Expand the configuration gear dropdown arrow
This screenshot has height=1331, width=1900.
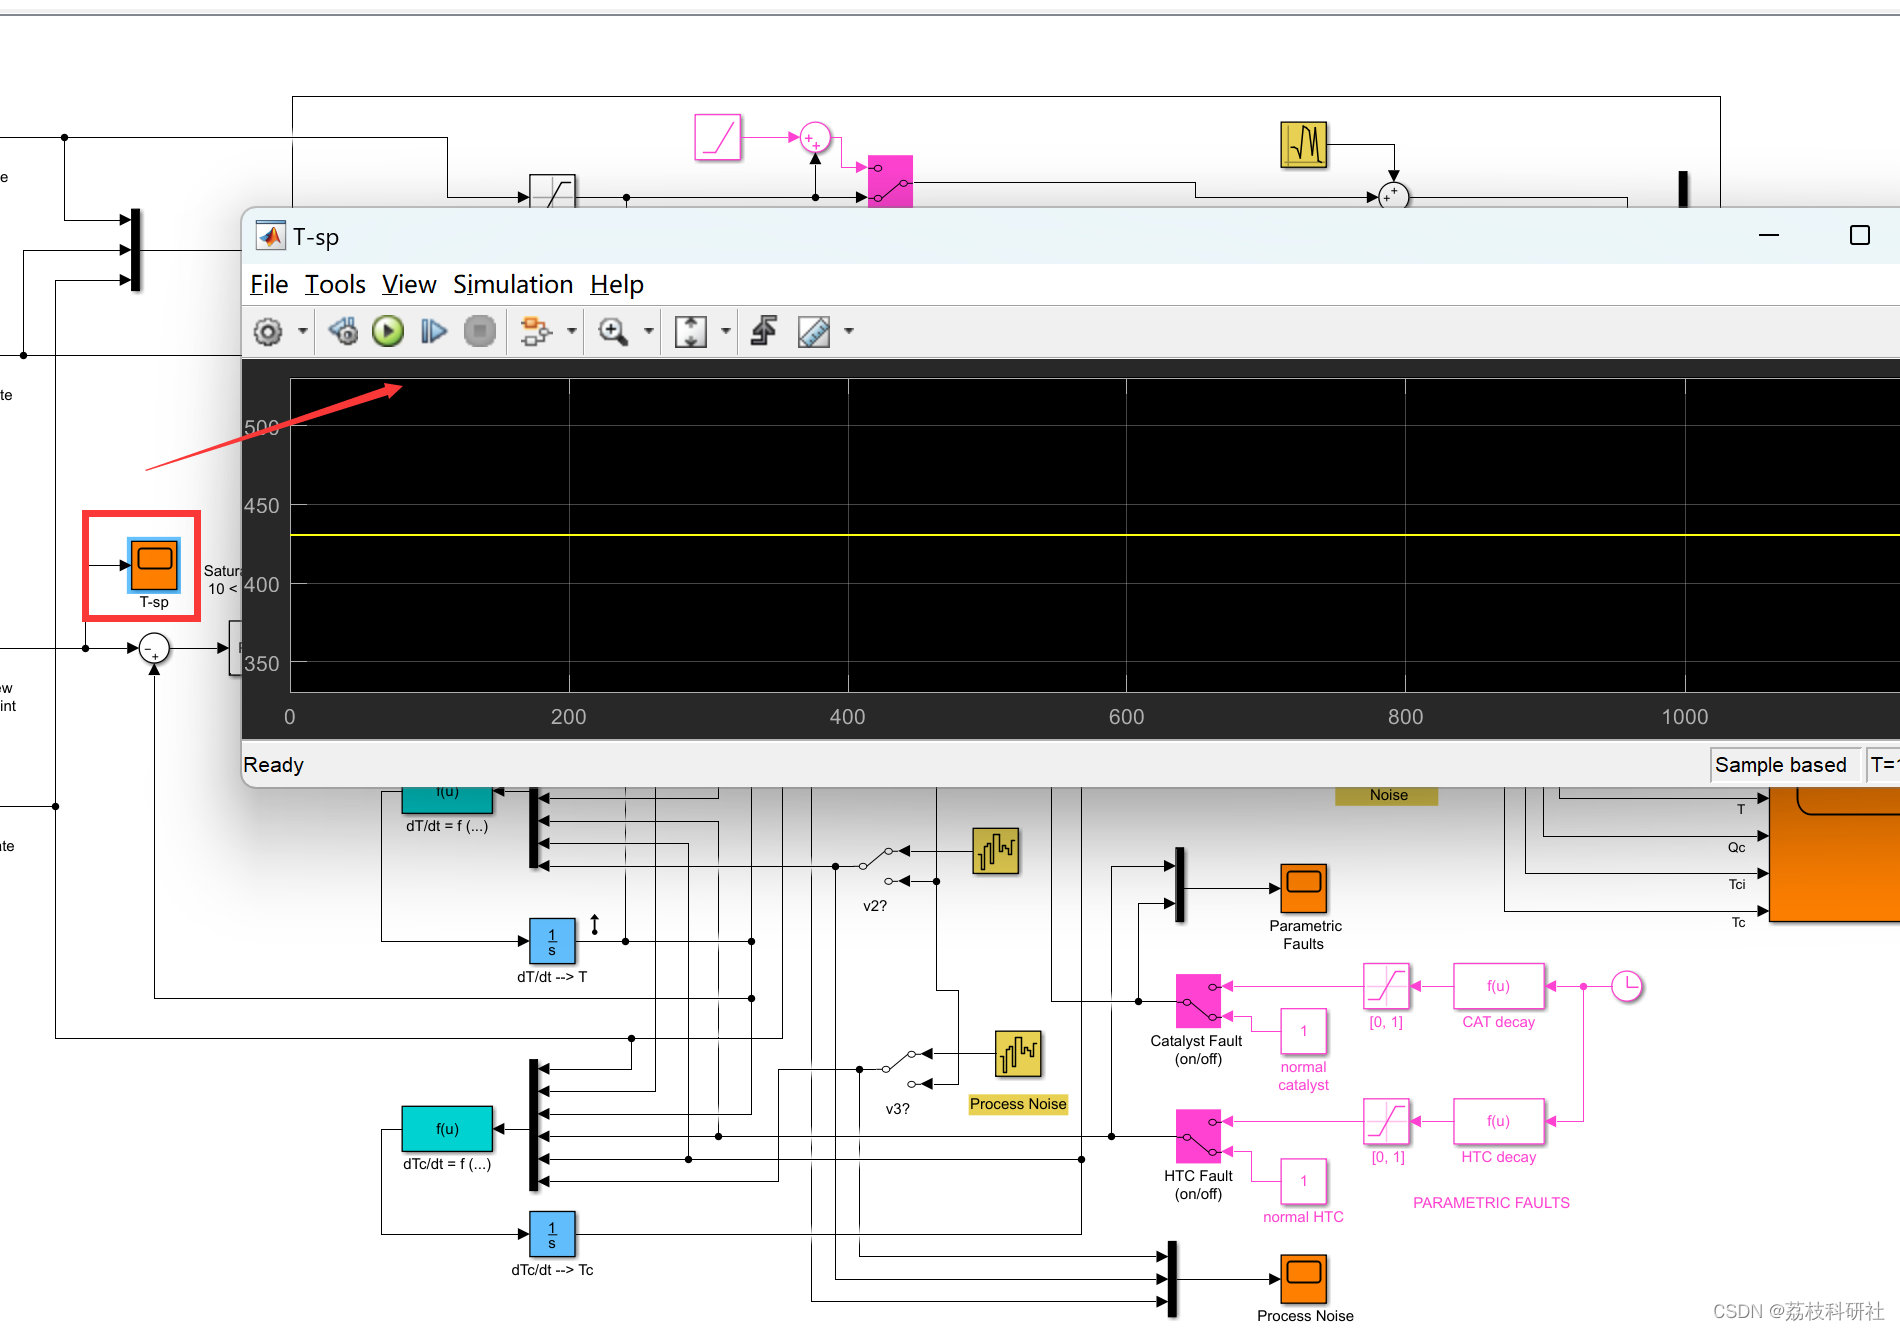(x=302, y=331)
